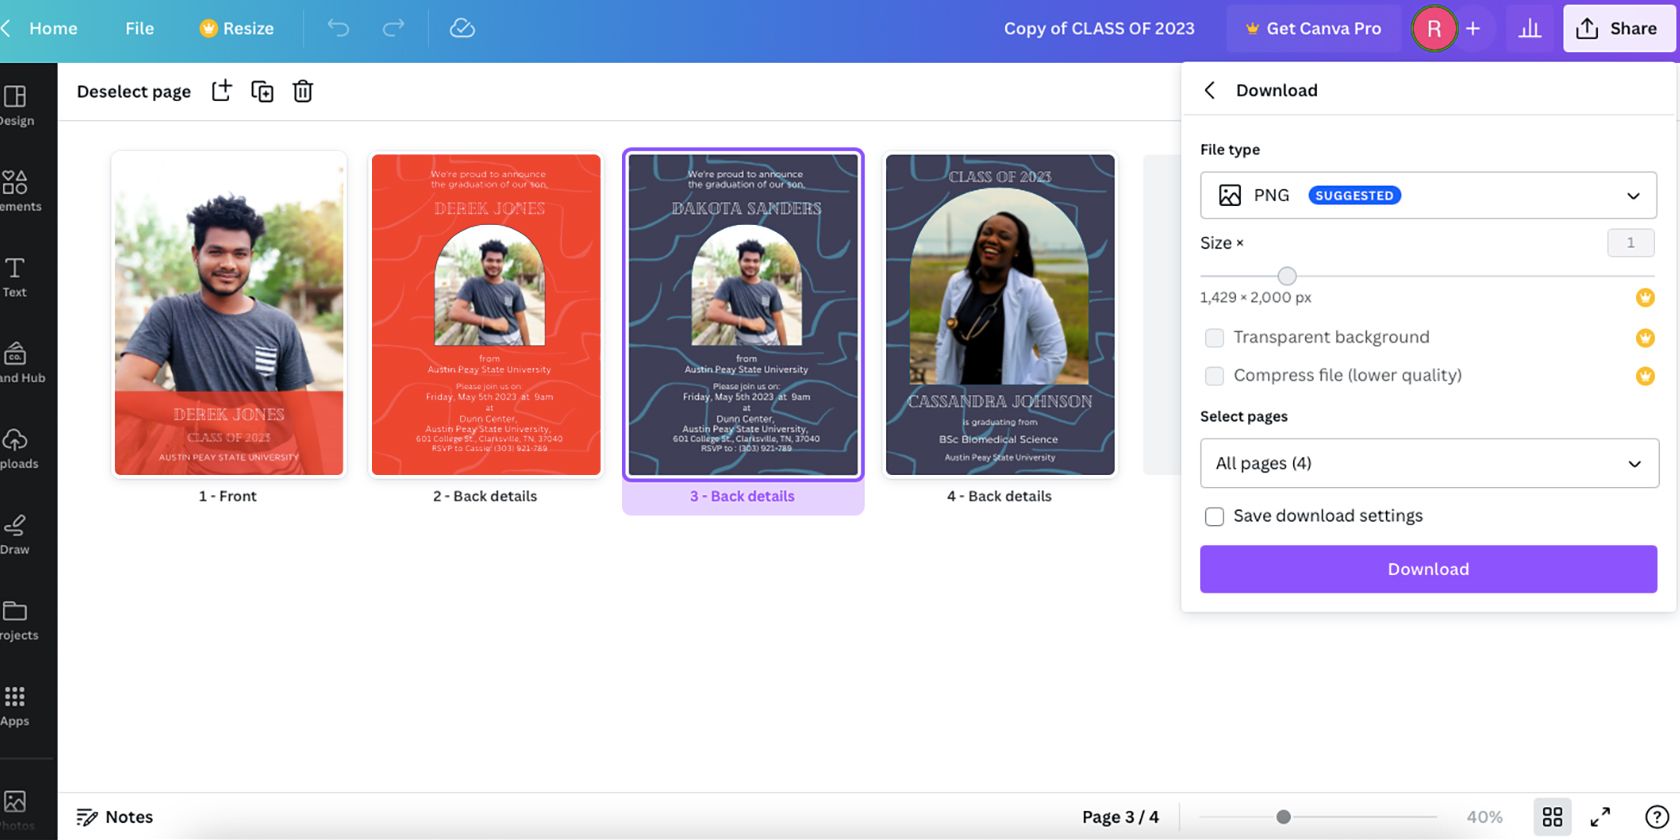
Task: Click the Add page icon
Action: [x=222, y=91]
